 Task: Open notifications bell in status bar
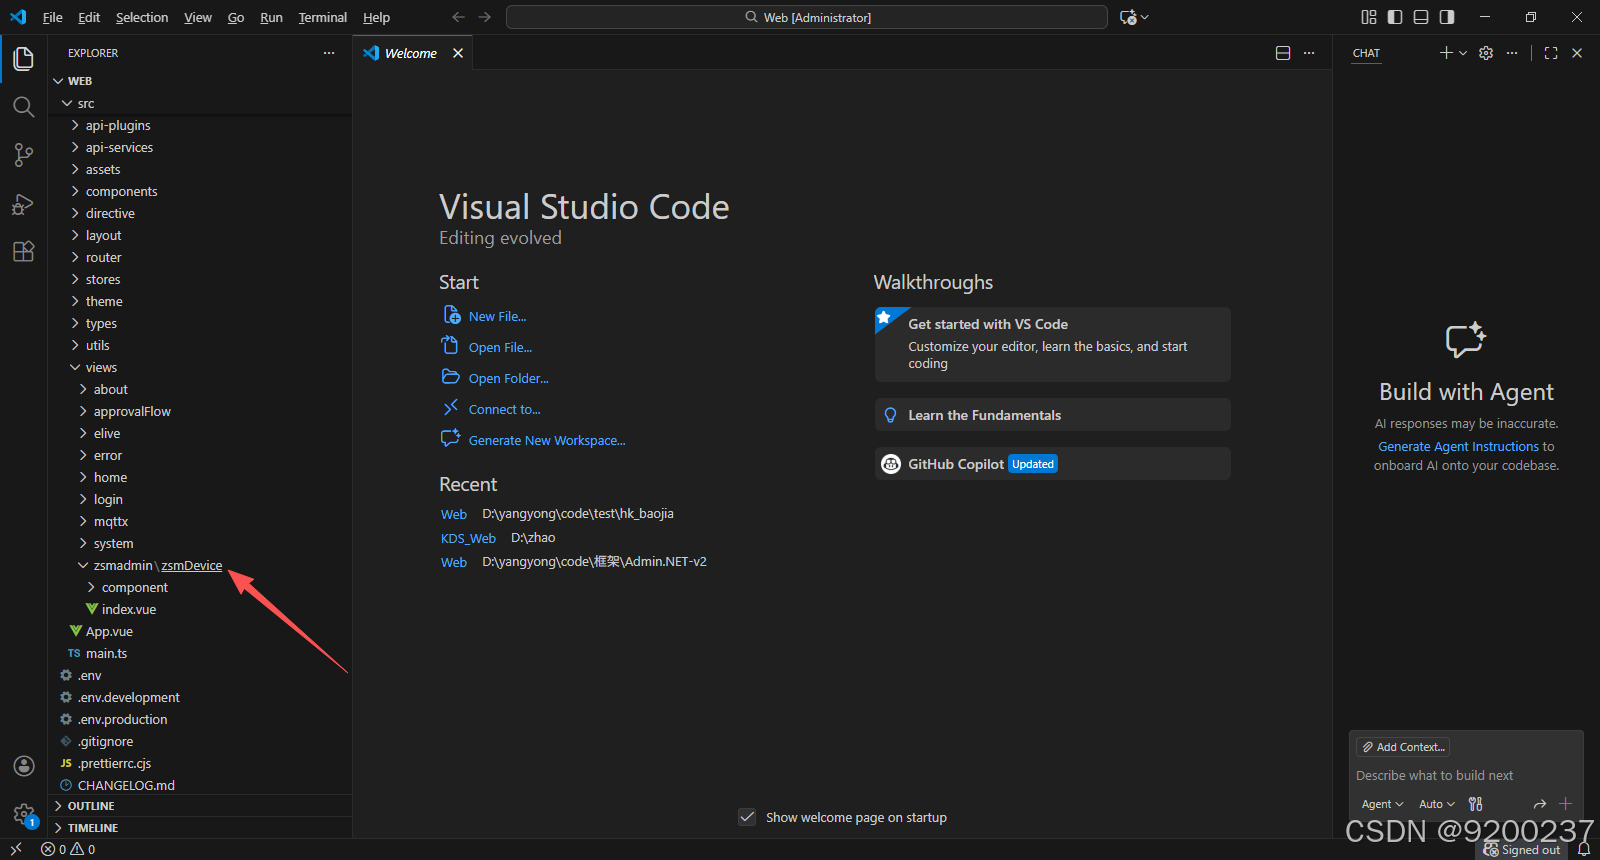point(1583,849)
